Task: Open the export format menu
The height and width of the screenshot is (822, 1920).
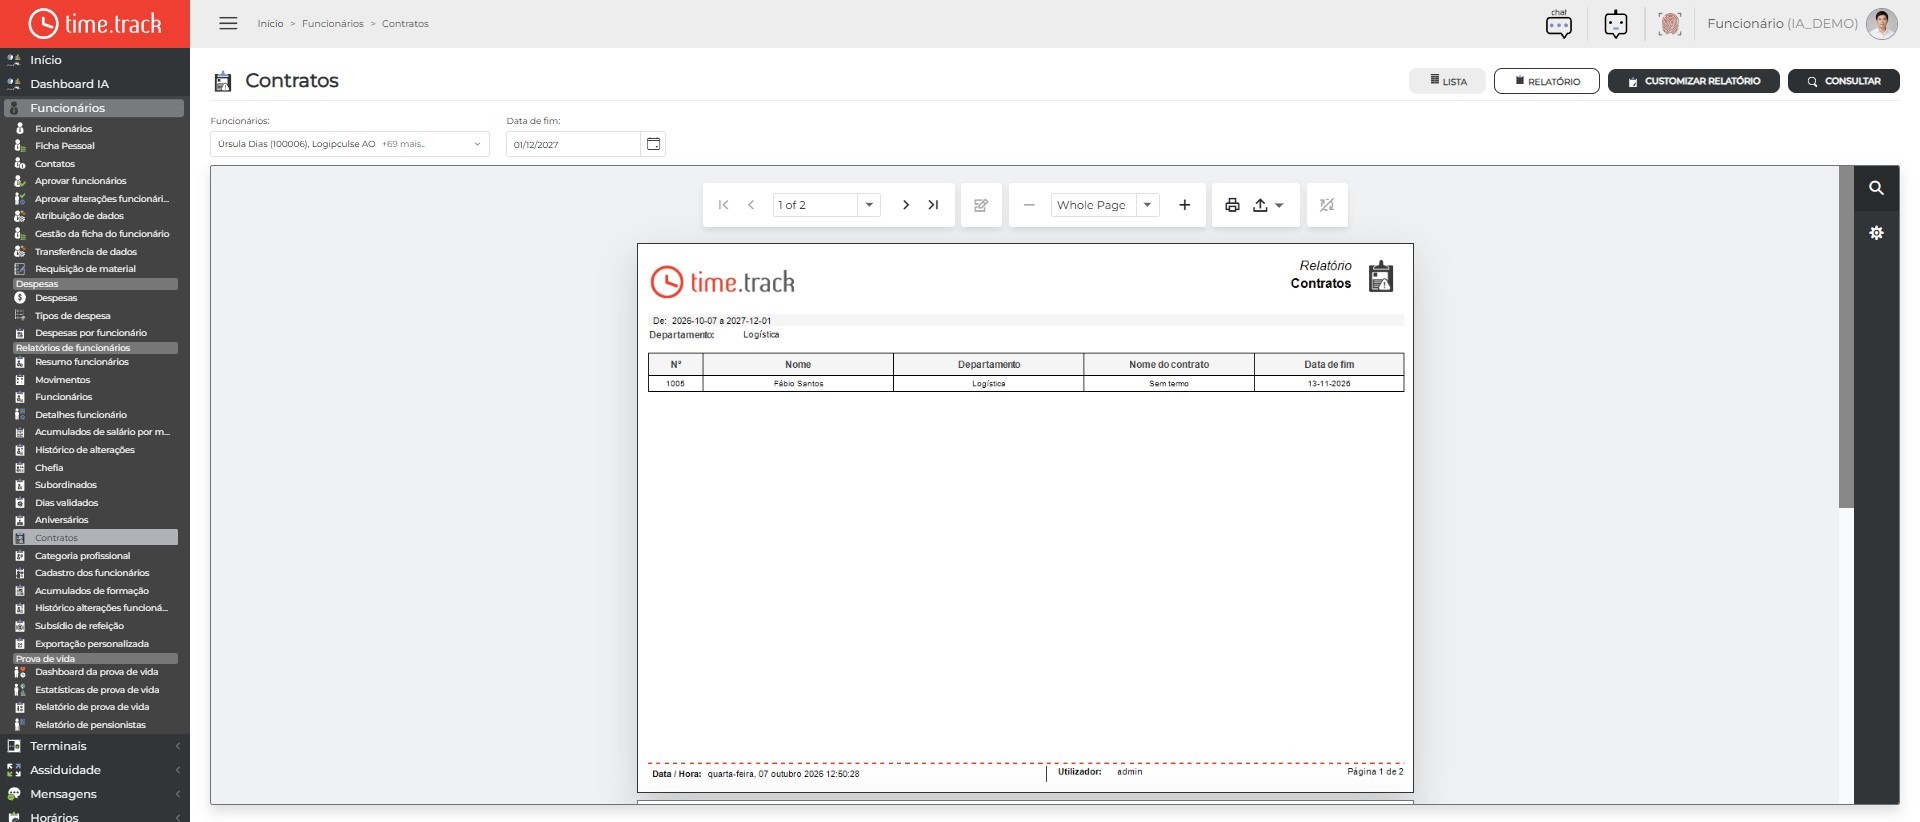Action: [x=1268, y=205]
